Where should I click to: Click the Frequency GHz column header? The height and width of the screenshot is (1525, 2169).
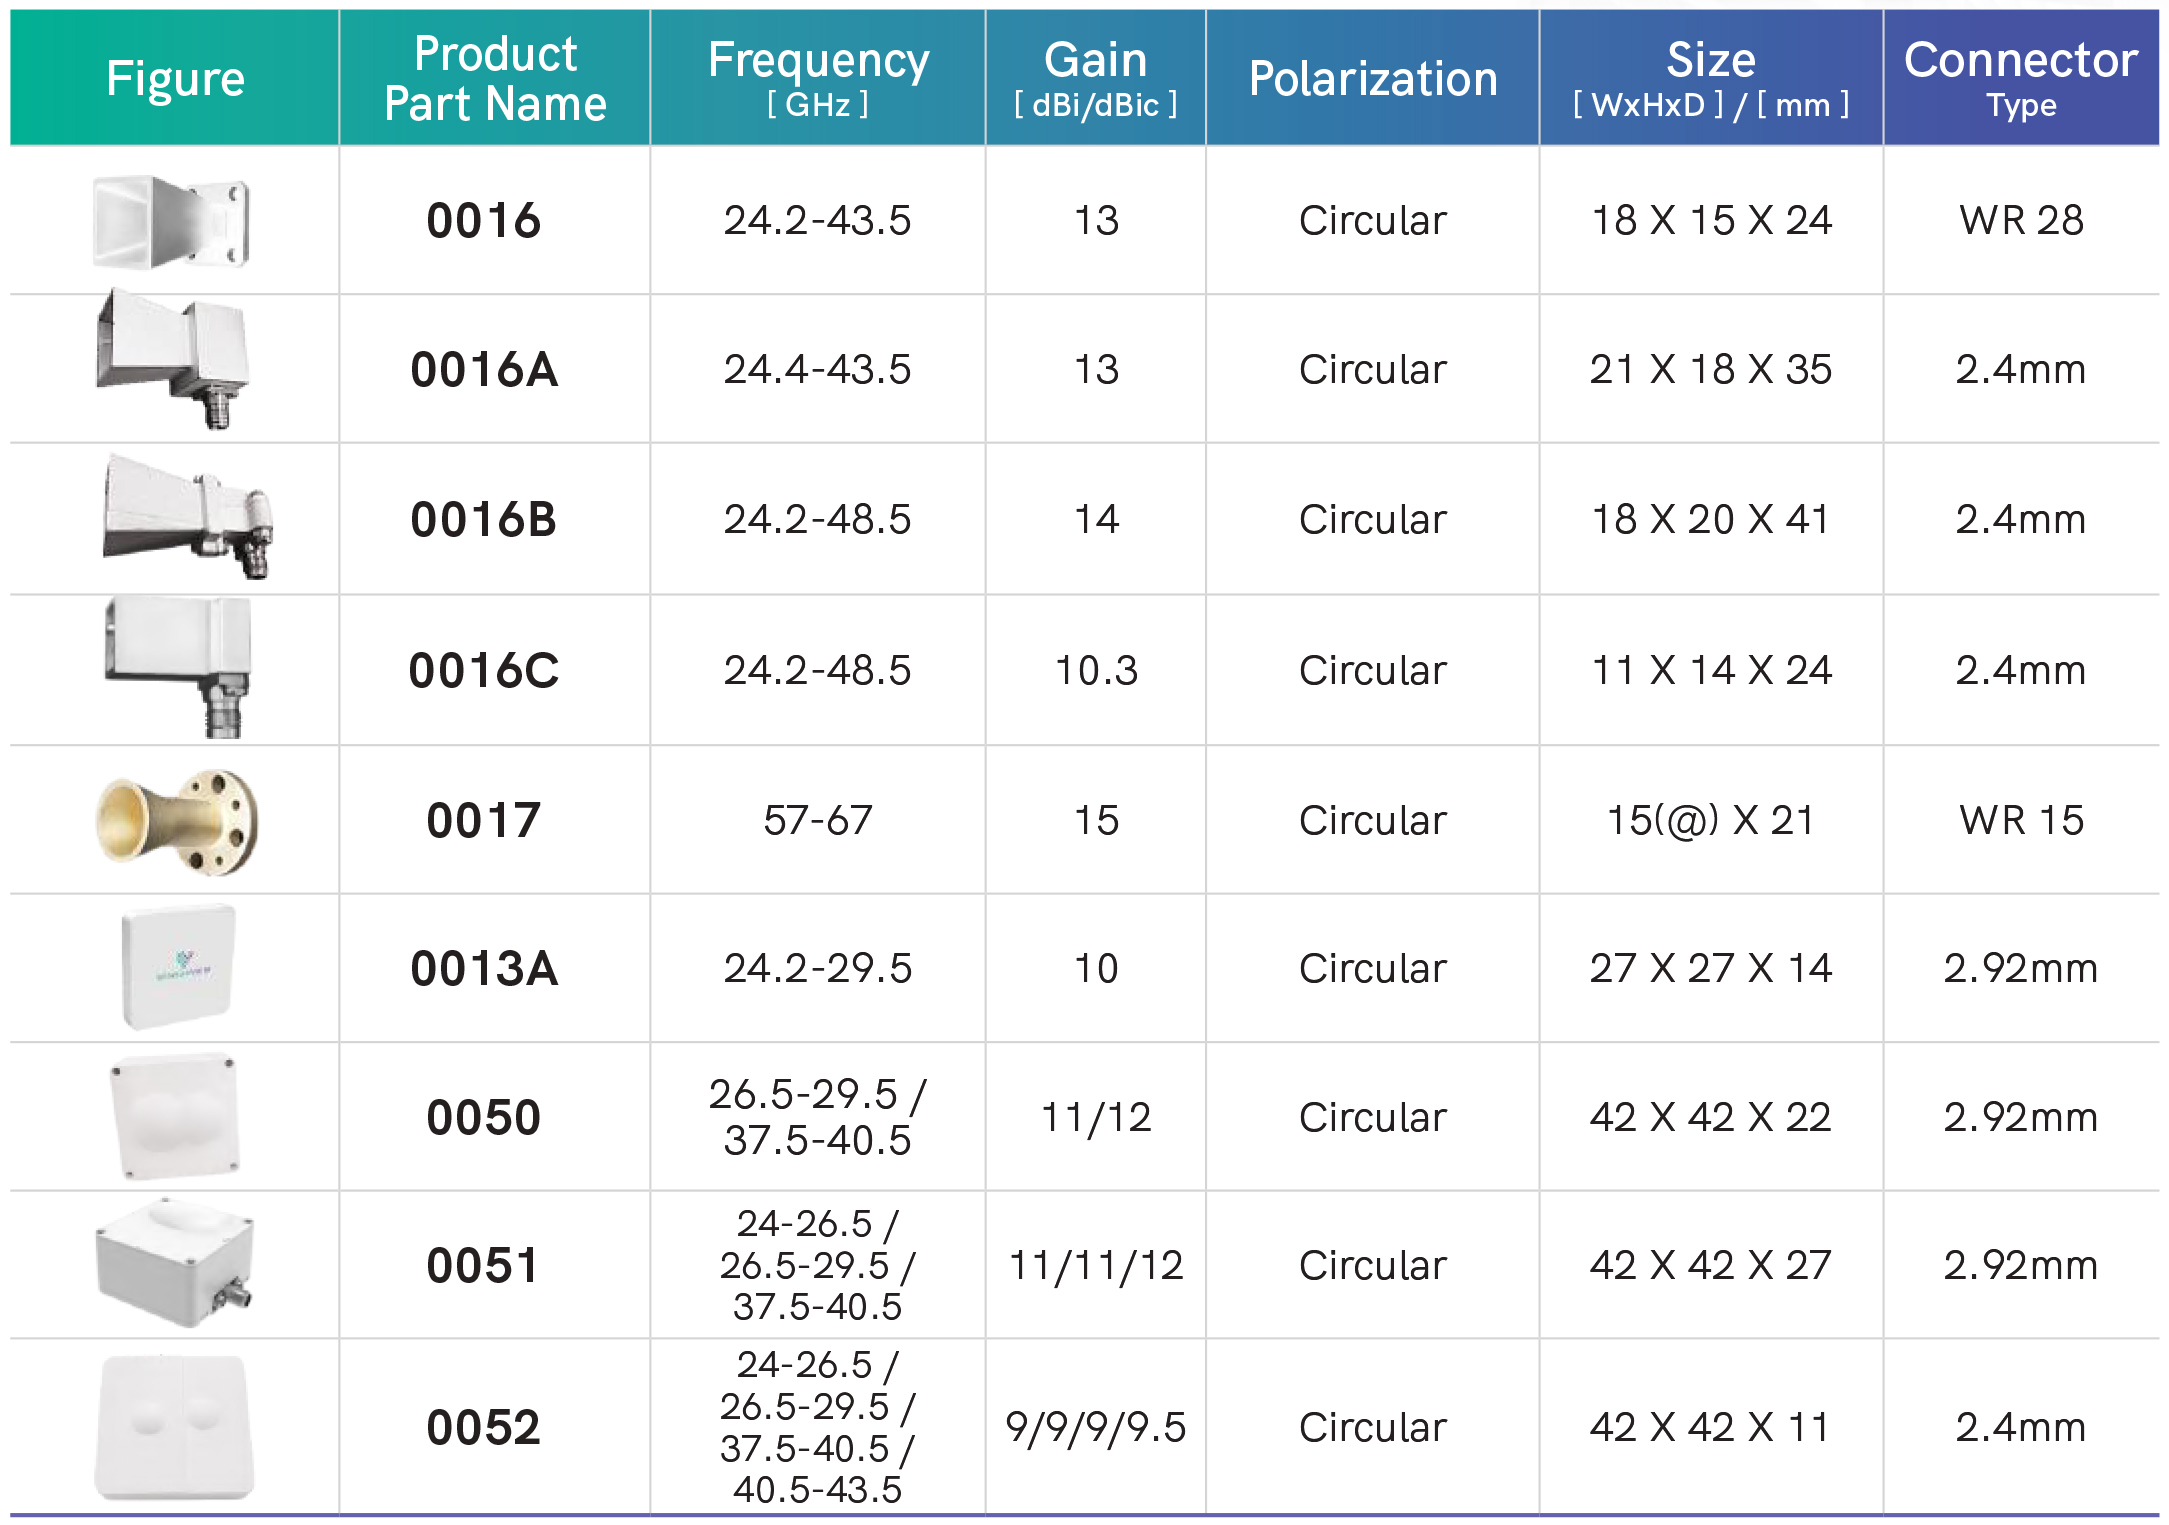click(x=818, y=79)
